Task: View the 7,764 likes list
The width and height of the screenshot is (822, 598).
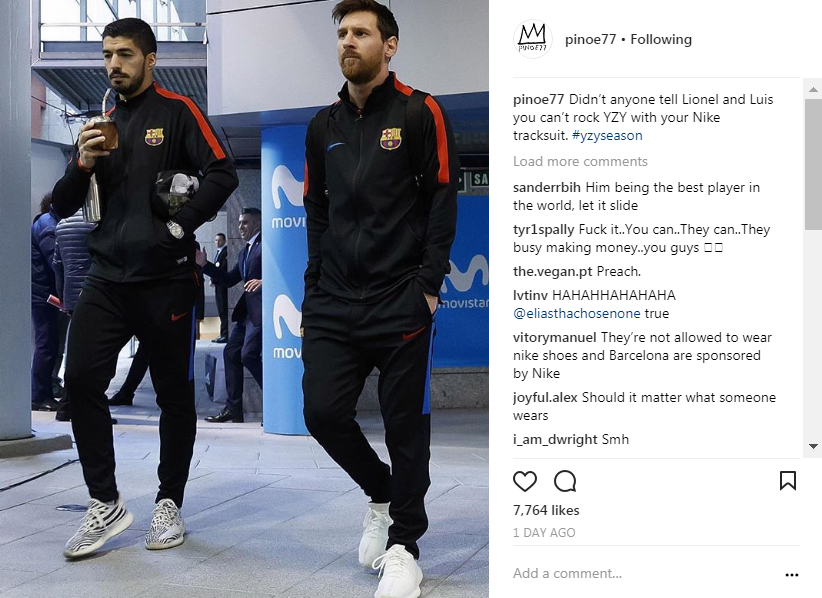Action: (x=546, y=510)
